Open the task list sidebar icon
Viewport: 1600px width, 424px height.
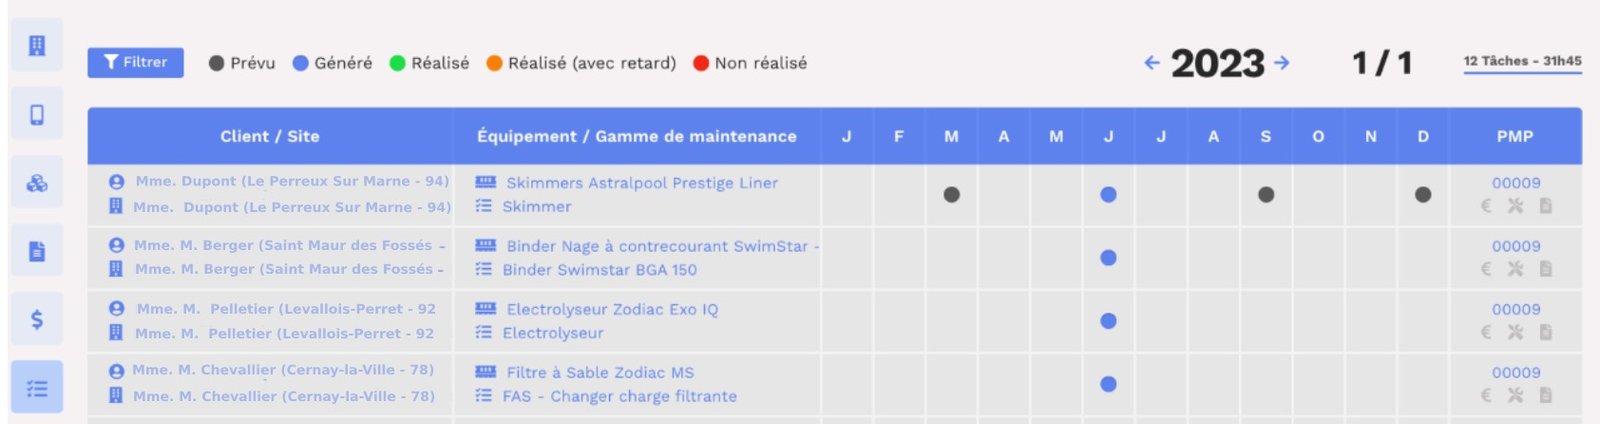(x=37, y=388)
